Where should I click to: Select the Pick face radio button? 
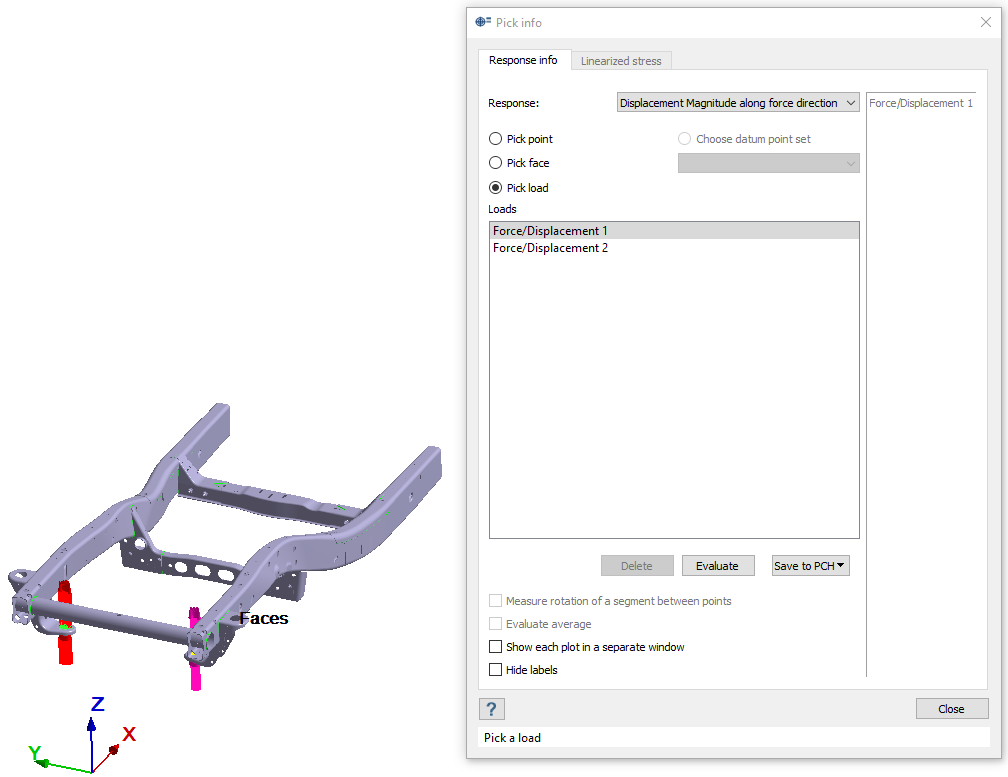click(496, 163)
